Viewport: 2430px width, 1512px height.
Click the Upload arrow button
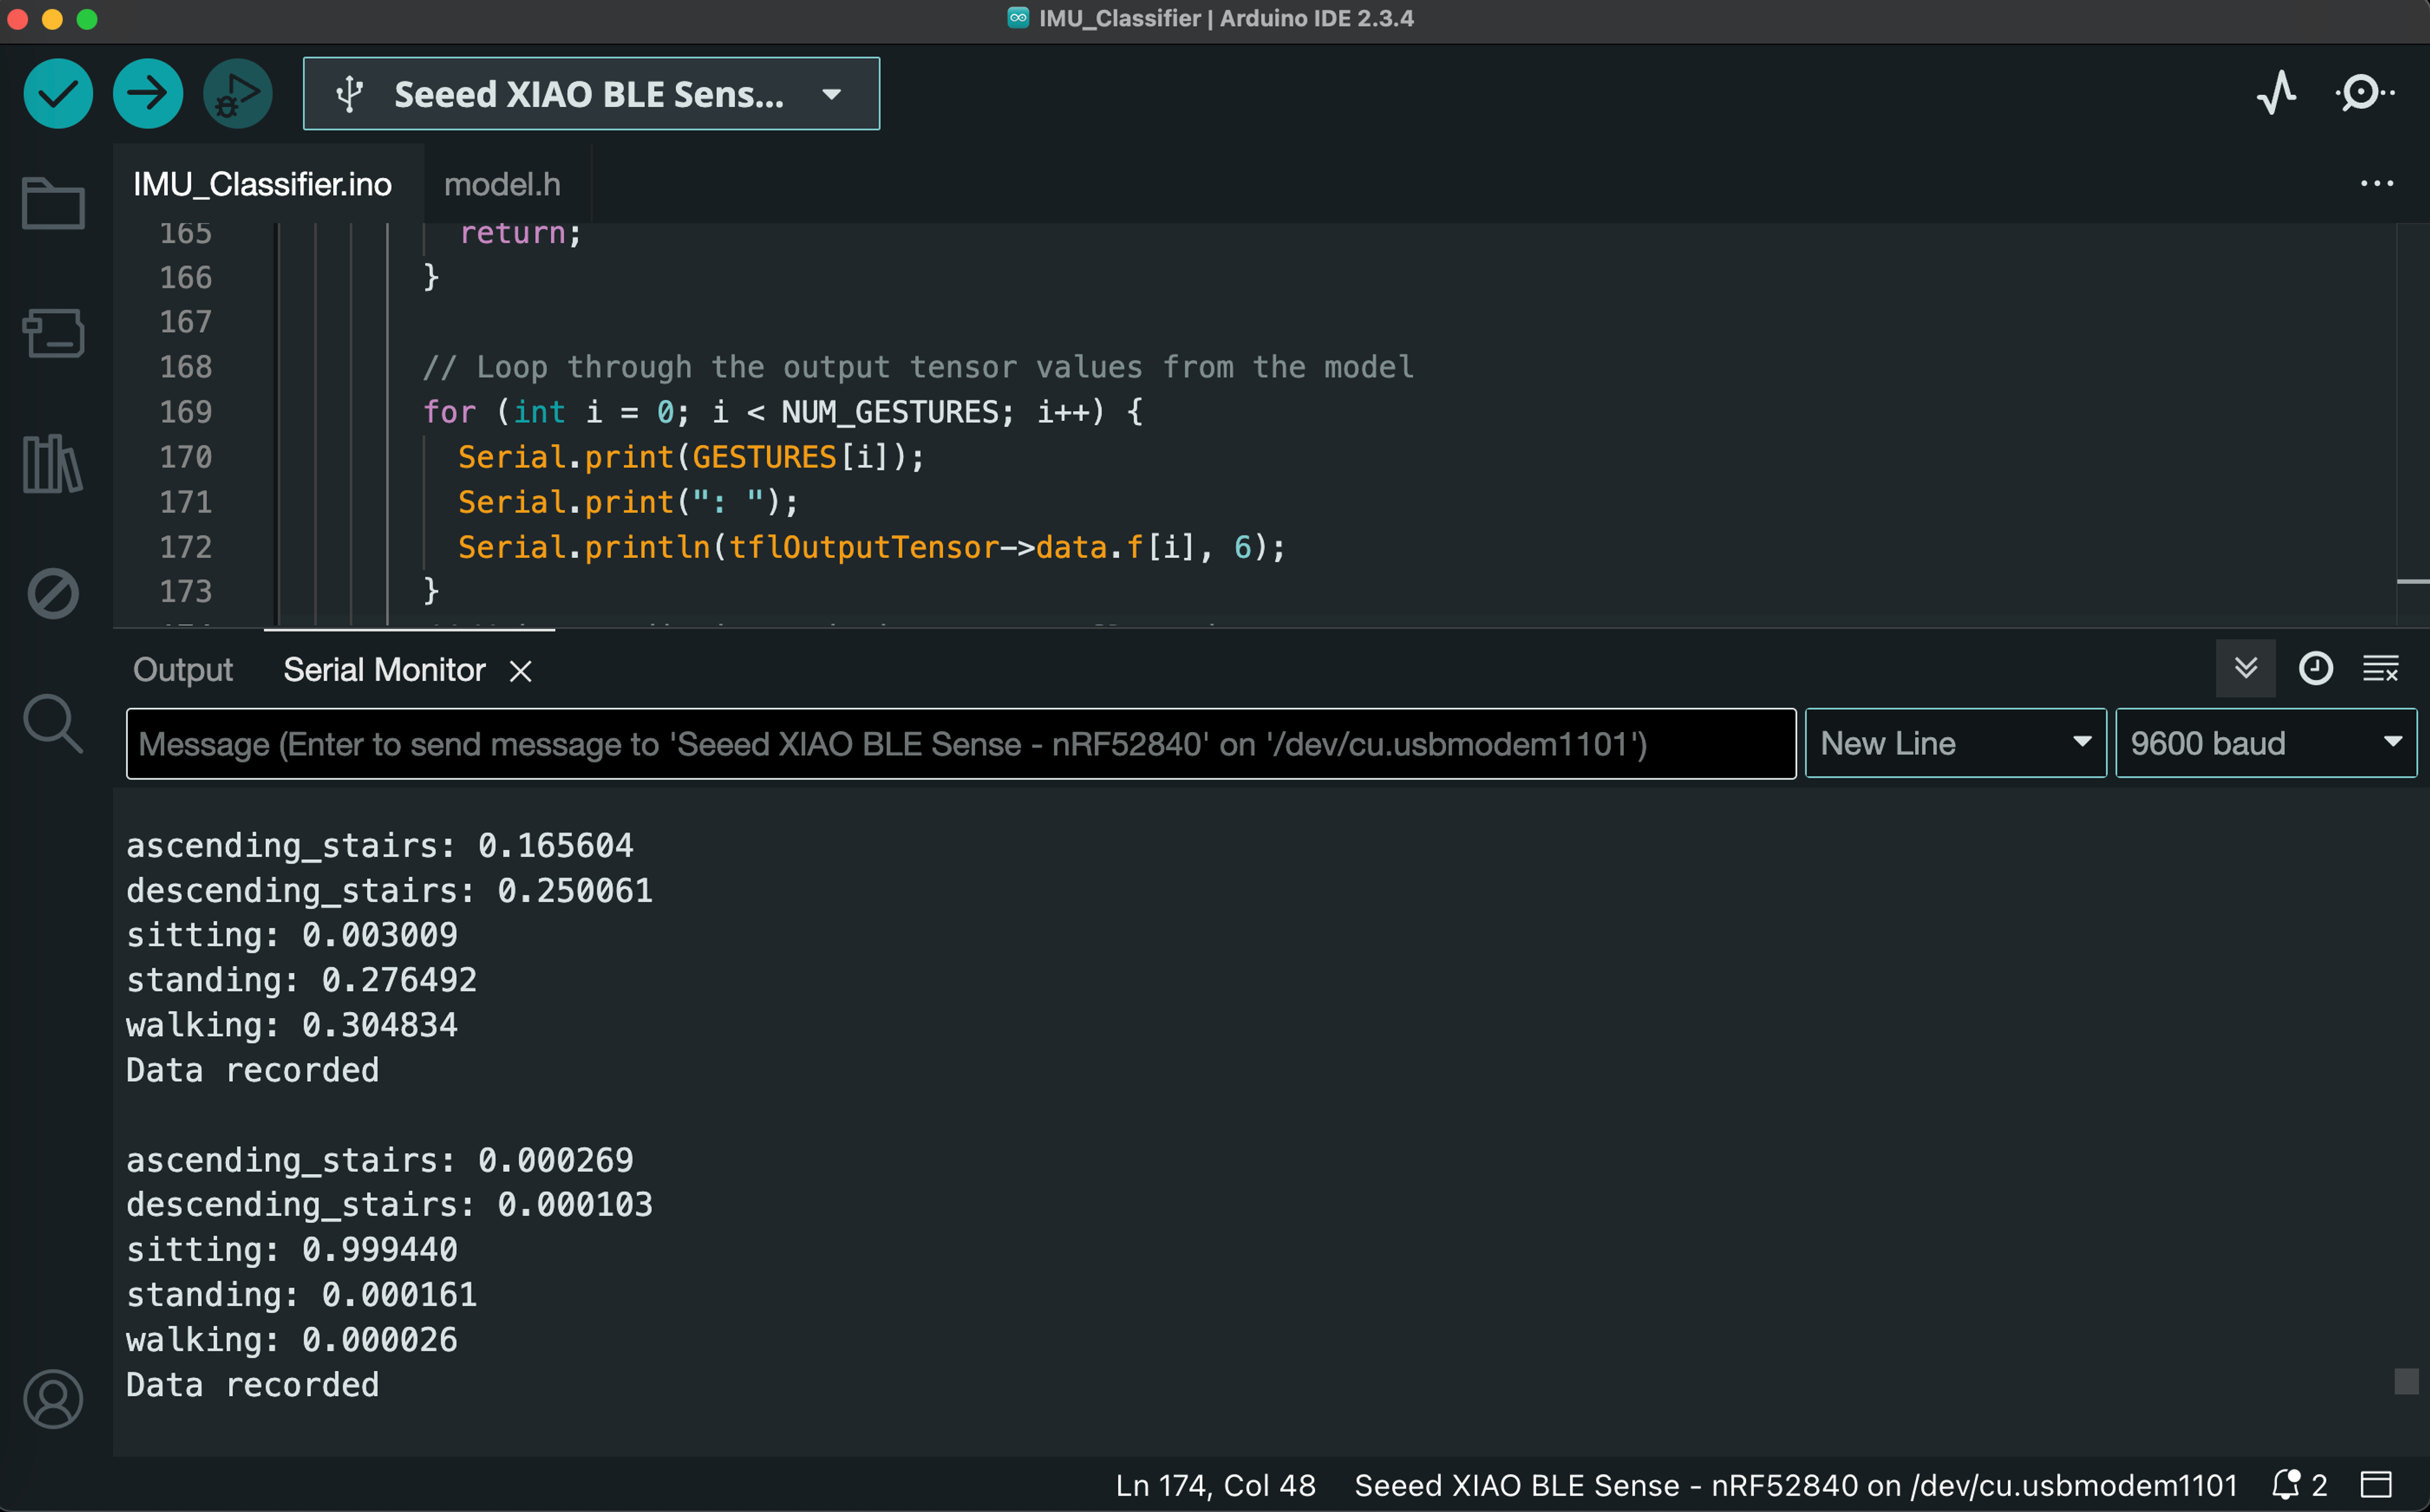click(x=148, y=94)
